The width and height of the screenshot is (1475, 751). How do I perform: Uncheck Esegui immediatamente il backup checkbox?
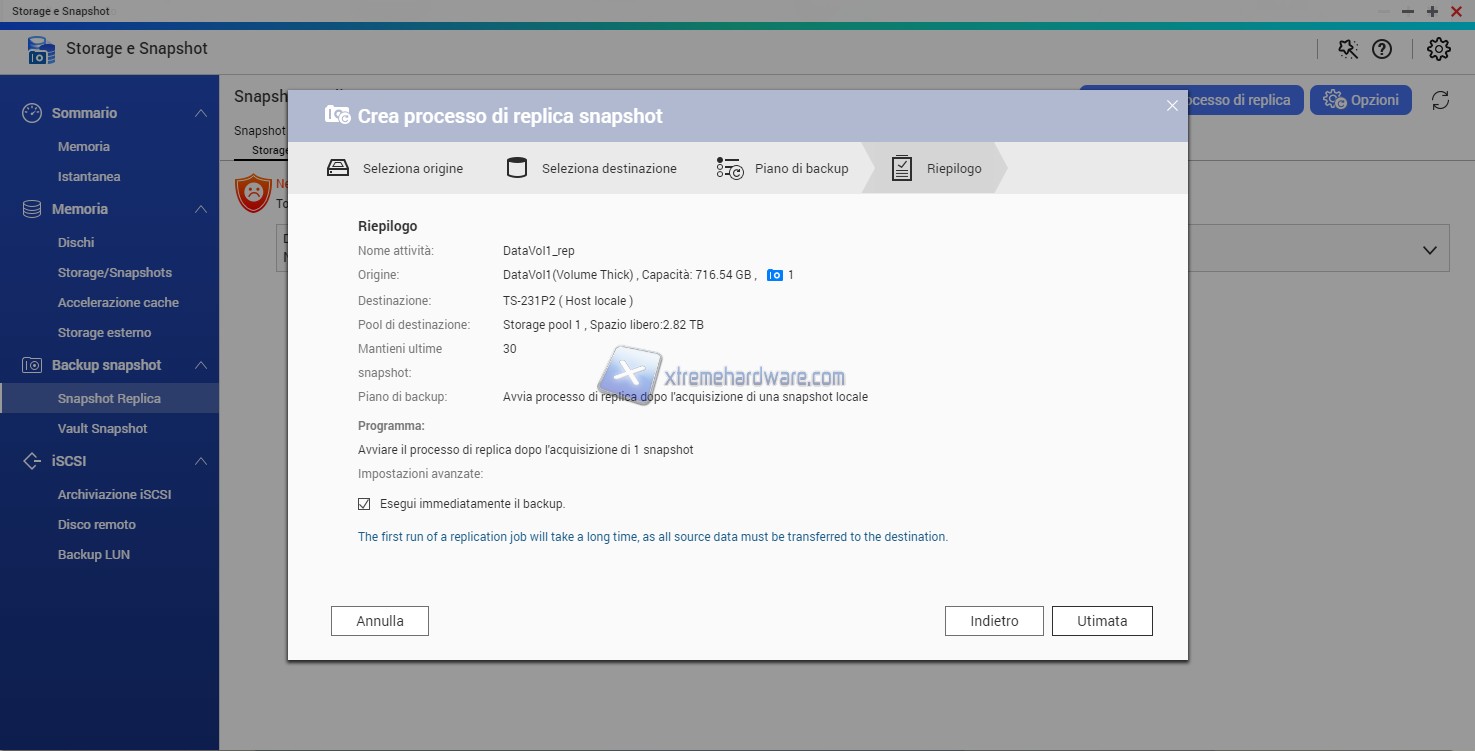(364, 504)
